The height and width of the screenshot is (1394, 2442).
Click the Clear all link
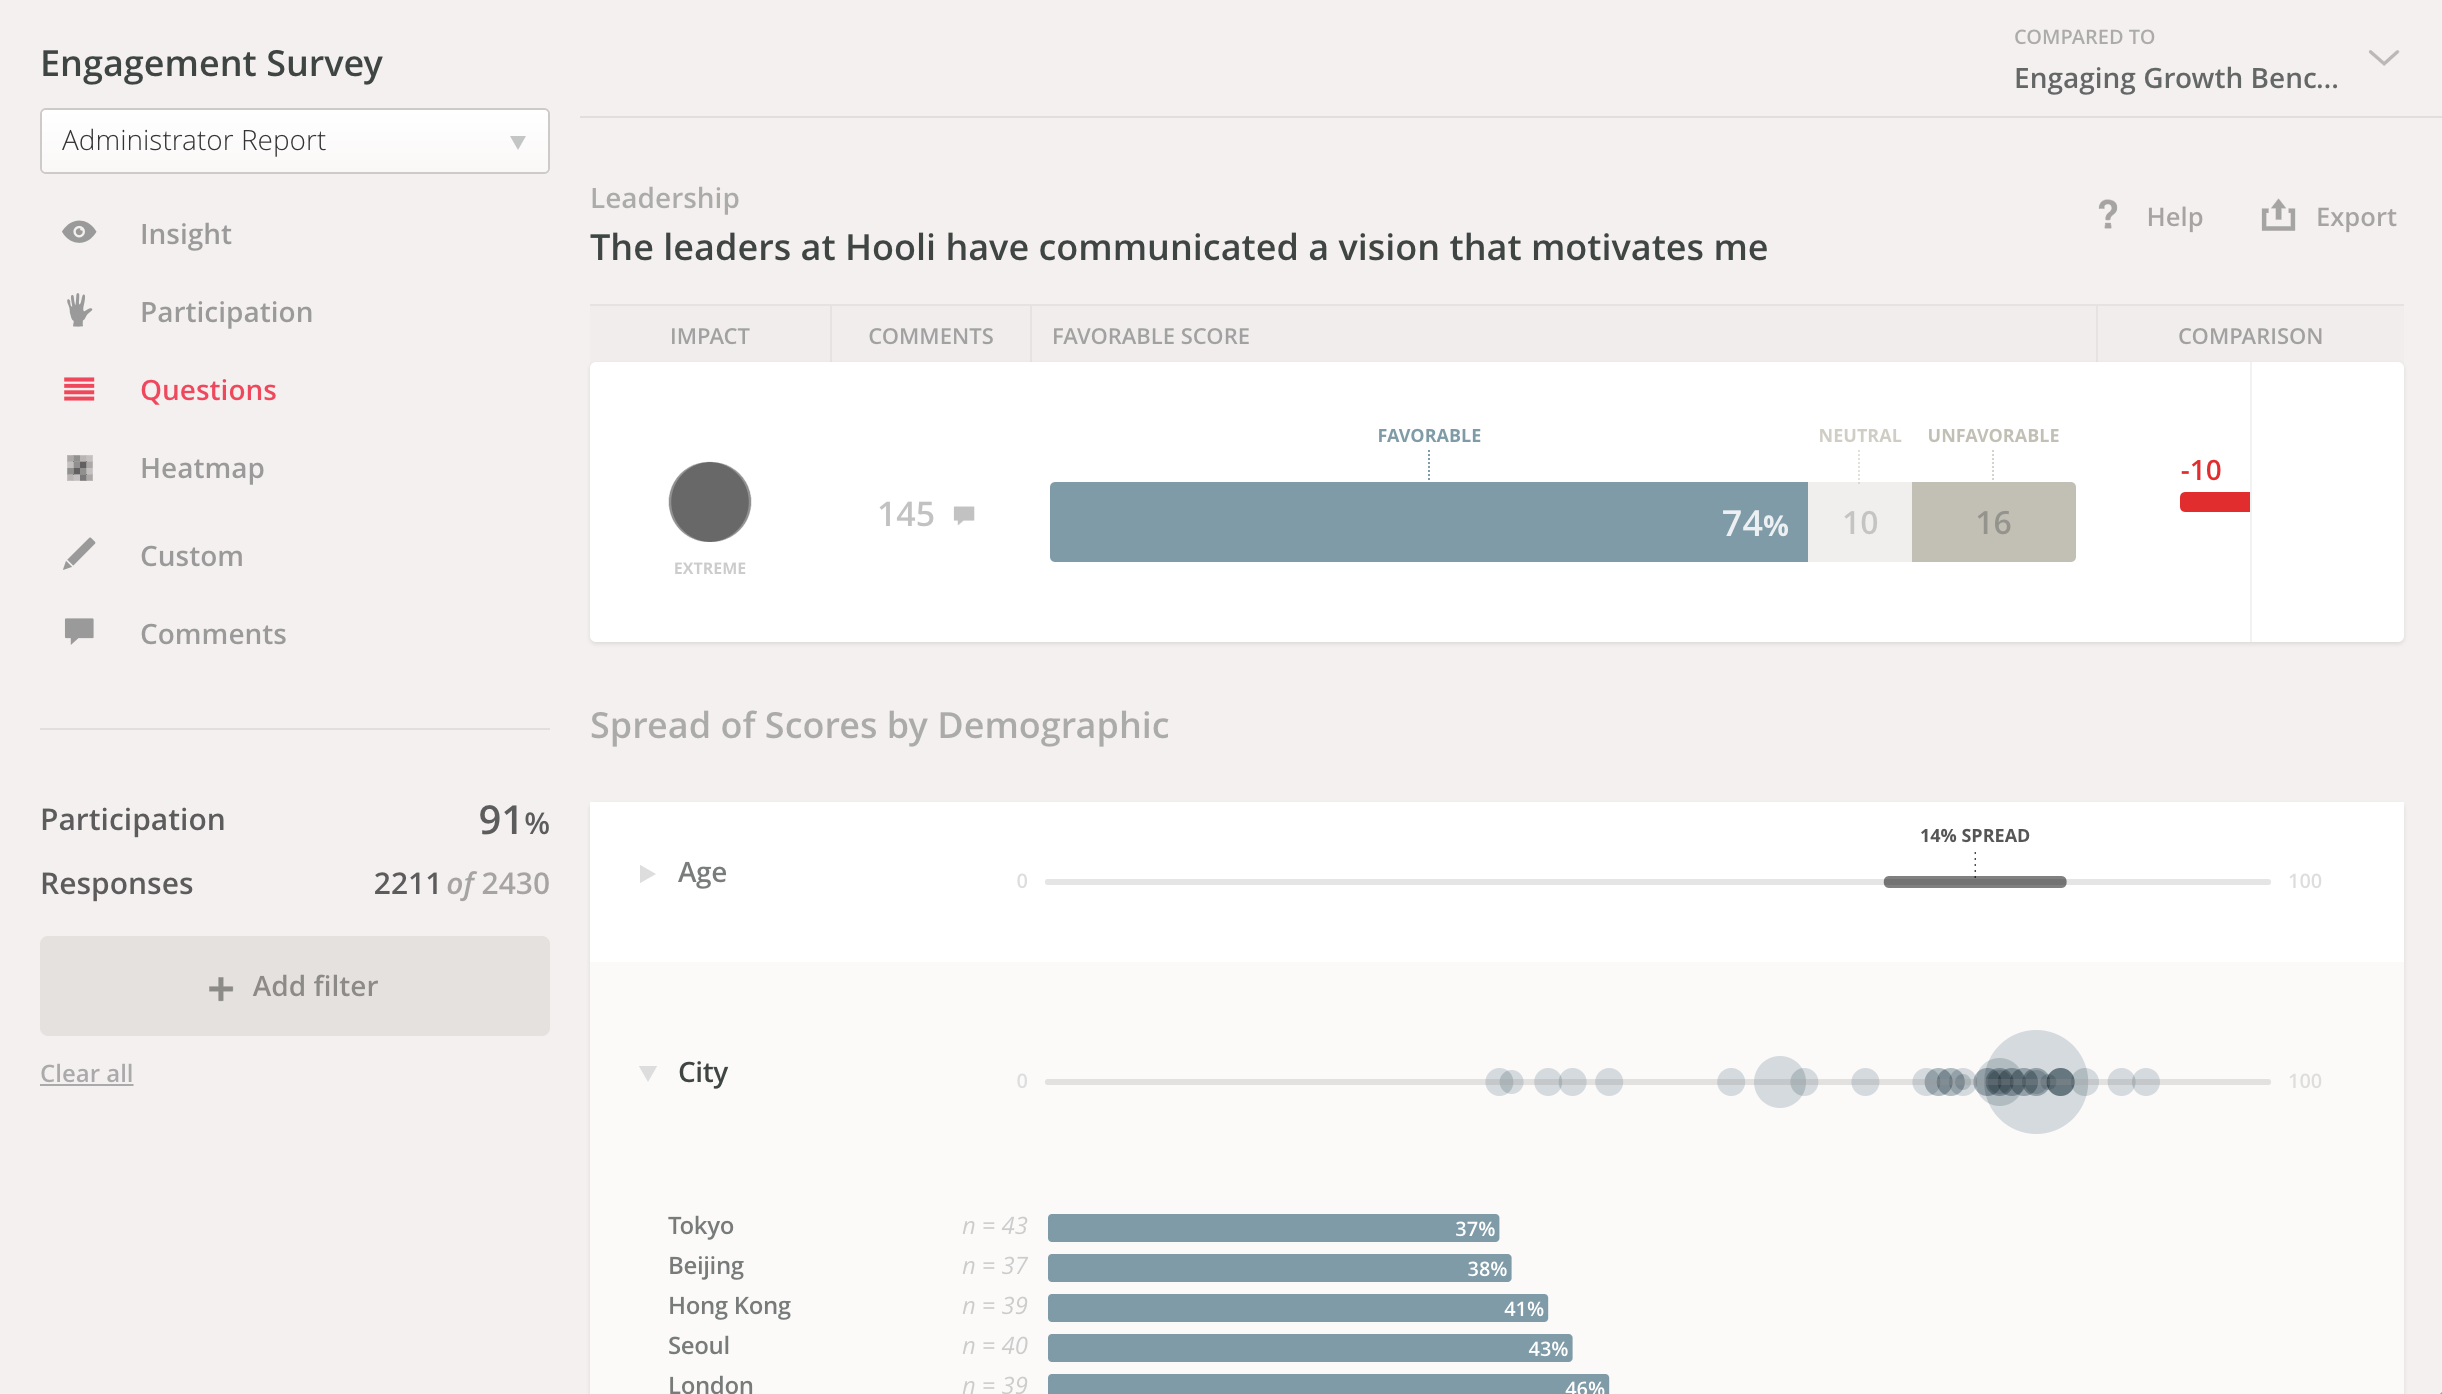[x=86, y=1073]
